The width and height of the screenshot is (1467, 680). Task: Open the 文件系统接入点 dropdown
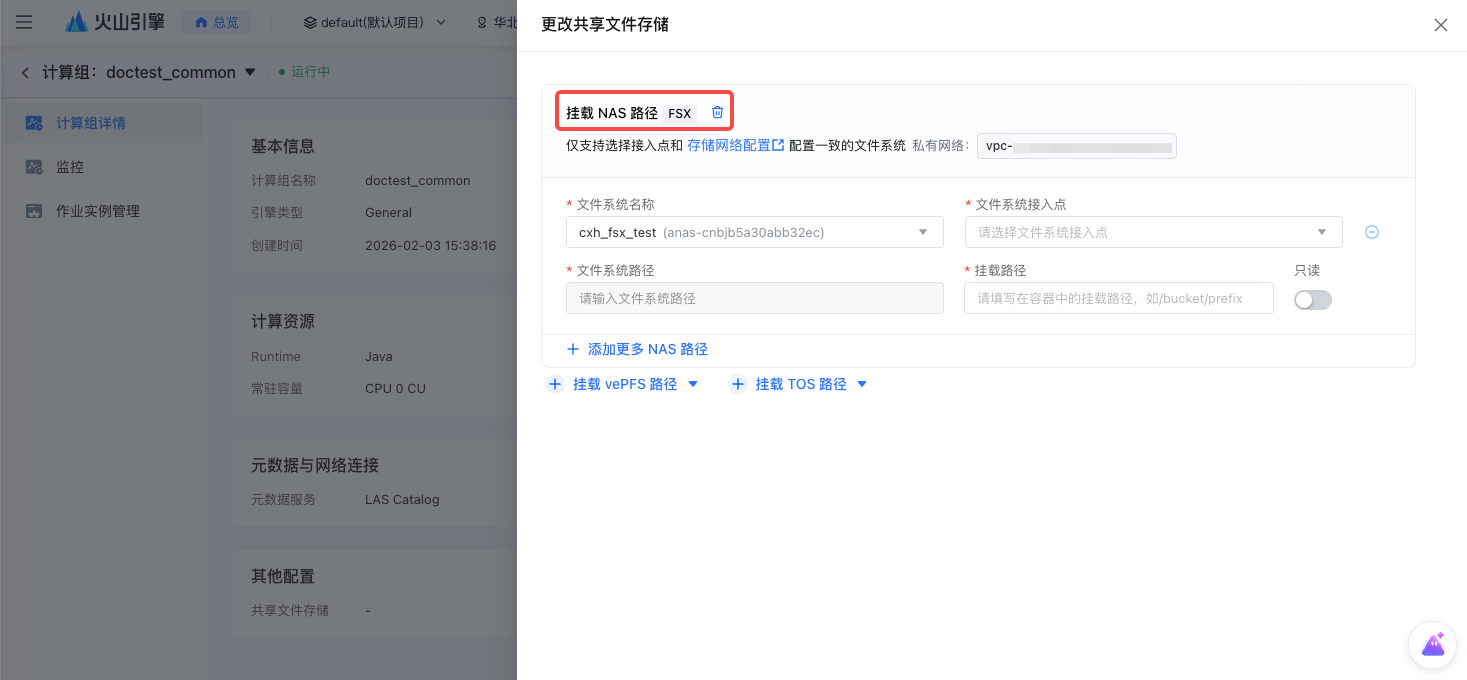pyautogui.click(x=1153, y=232)
